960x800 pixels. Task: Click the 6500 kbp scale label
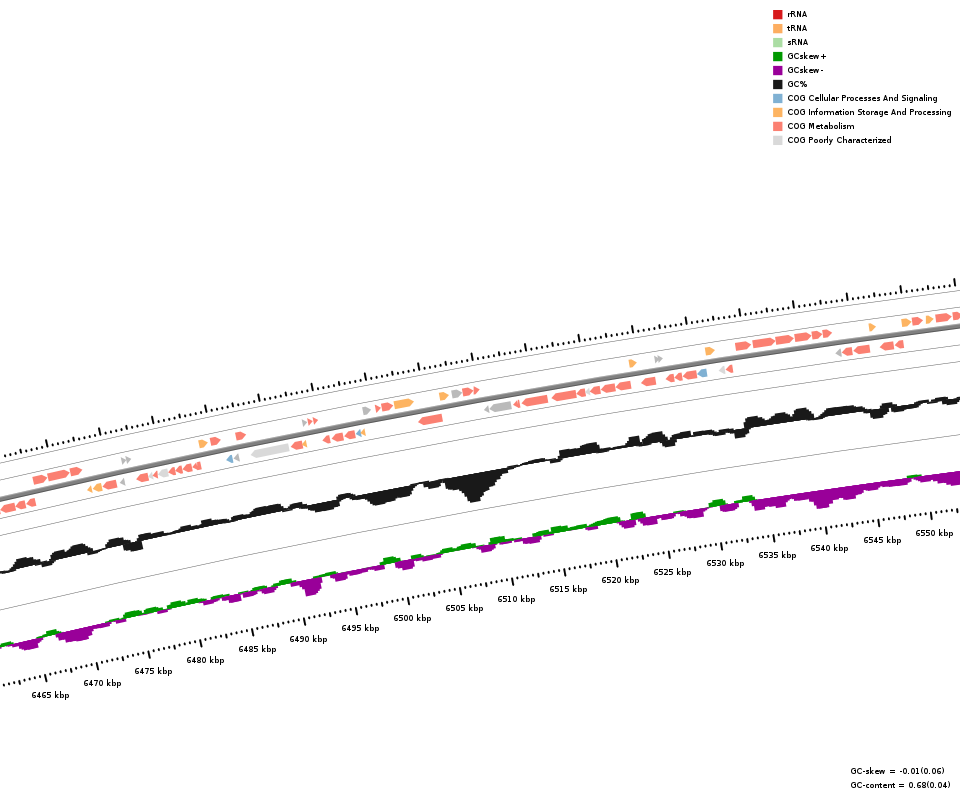tap(412, 618)
